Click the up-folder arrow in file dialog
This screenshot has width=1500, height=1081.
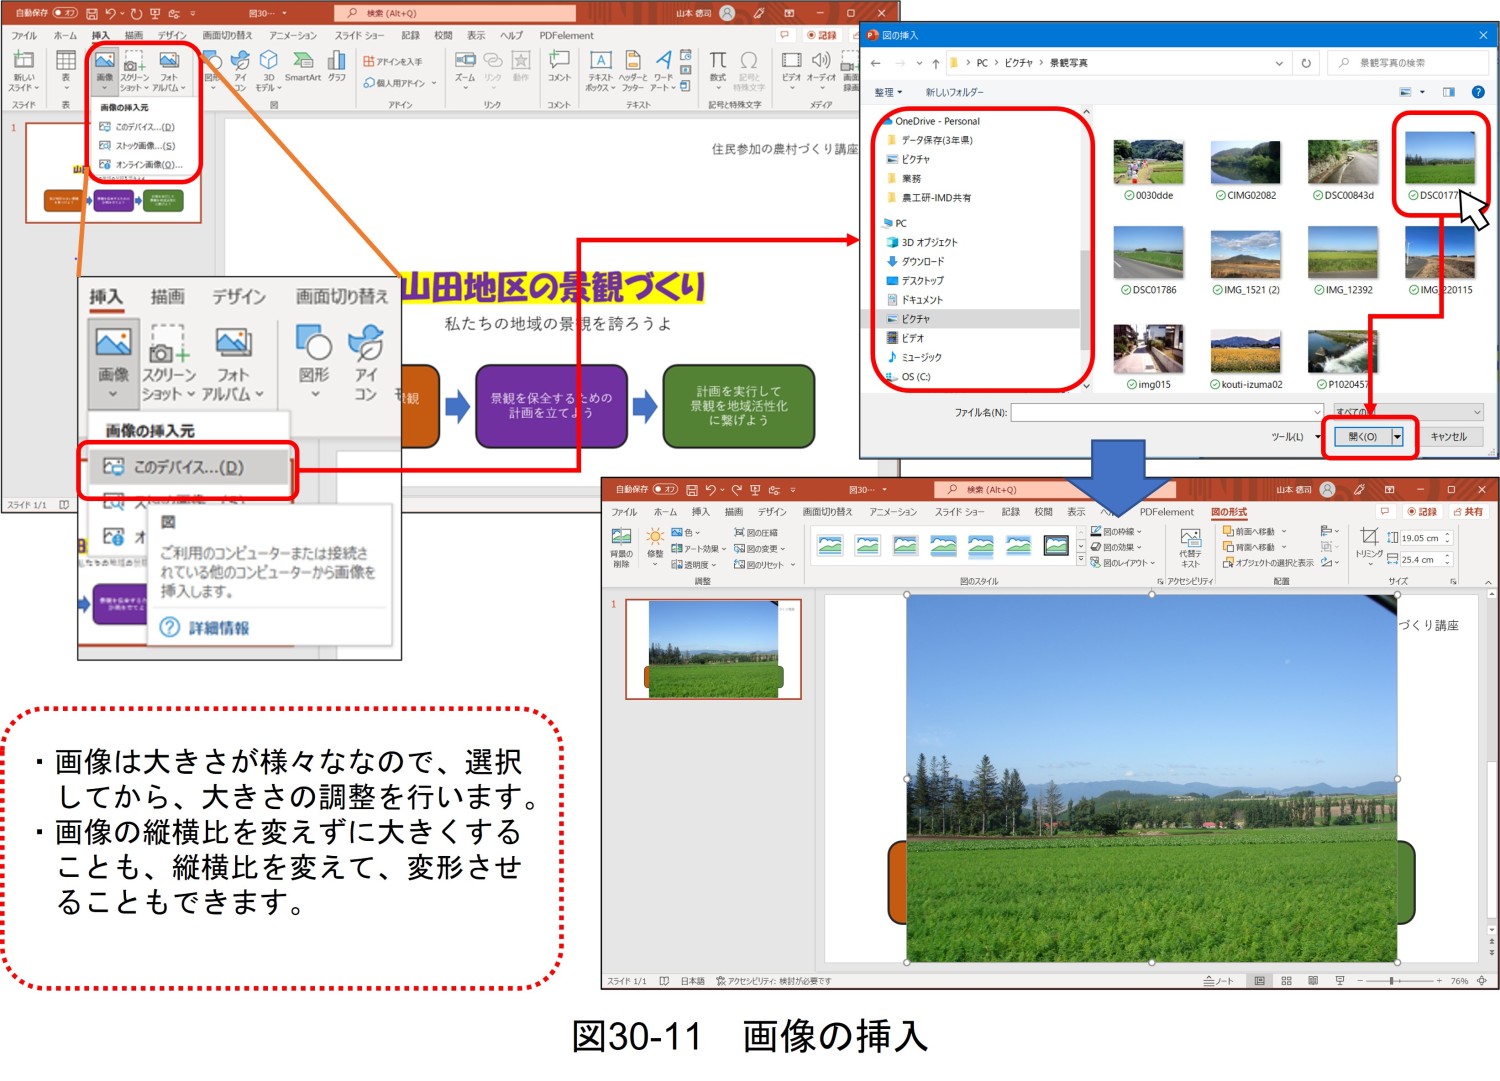(935, 63)
